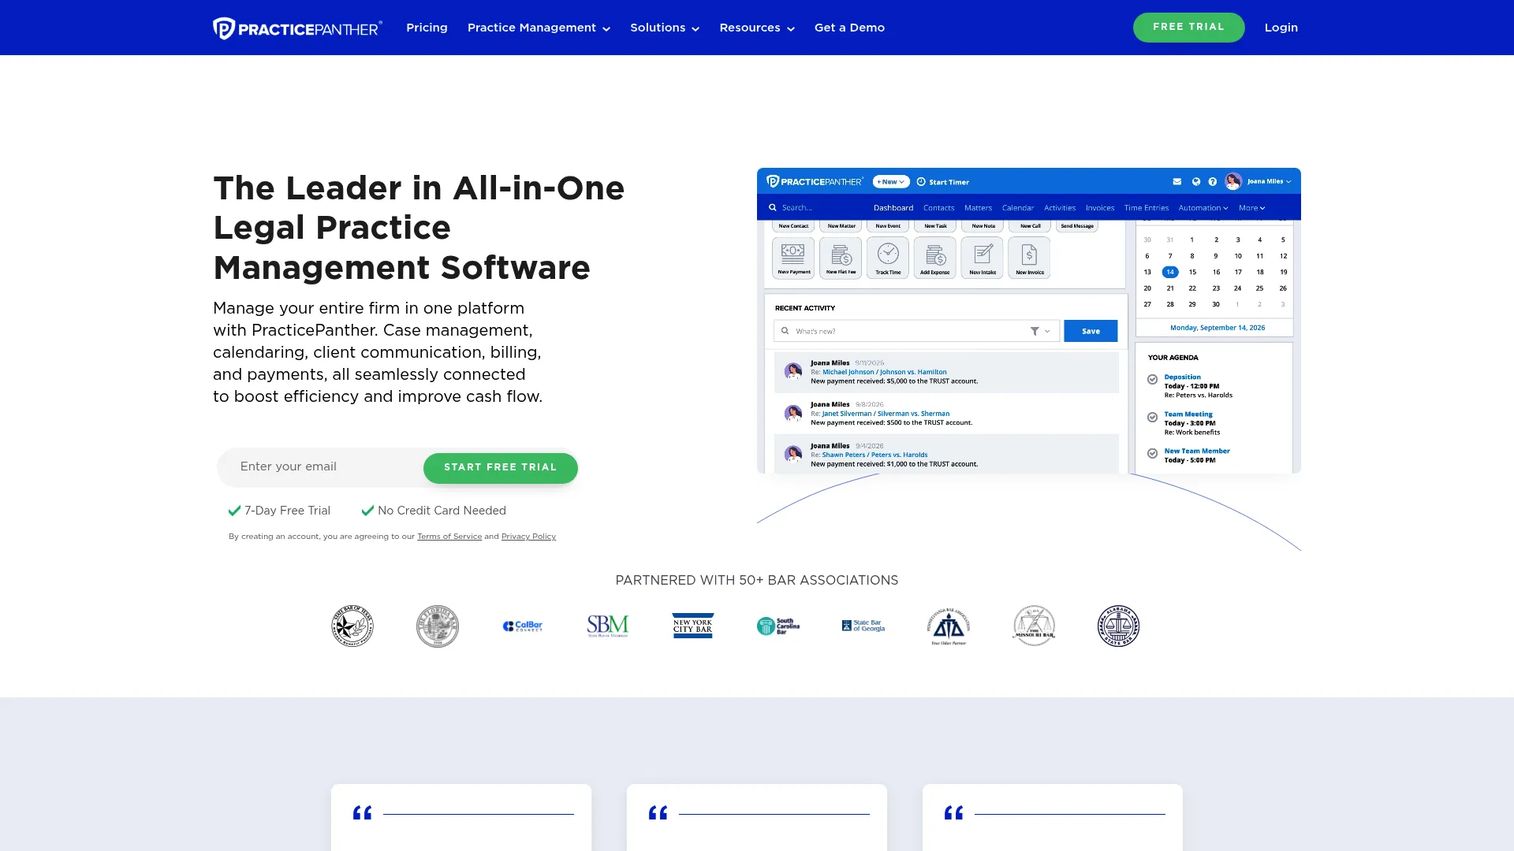Click the CalBar Connect logo
Screen dimensions: 1514x851
click(522, 626)
